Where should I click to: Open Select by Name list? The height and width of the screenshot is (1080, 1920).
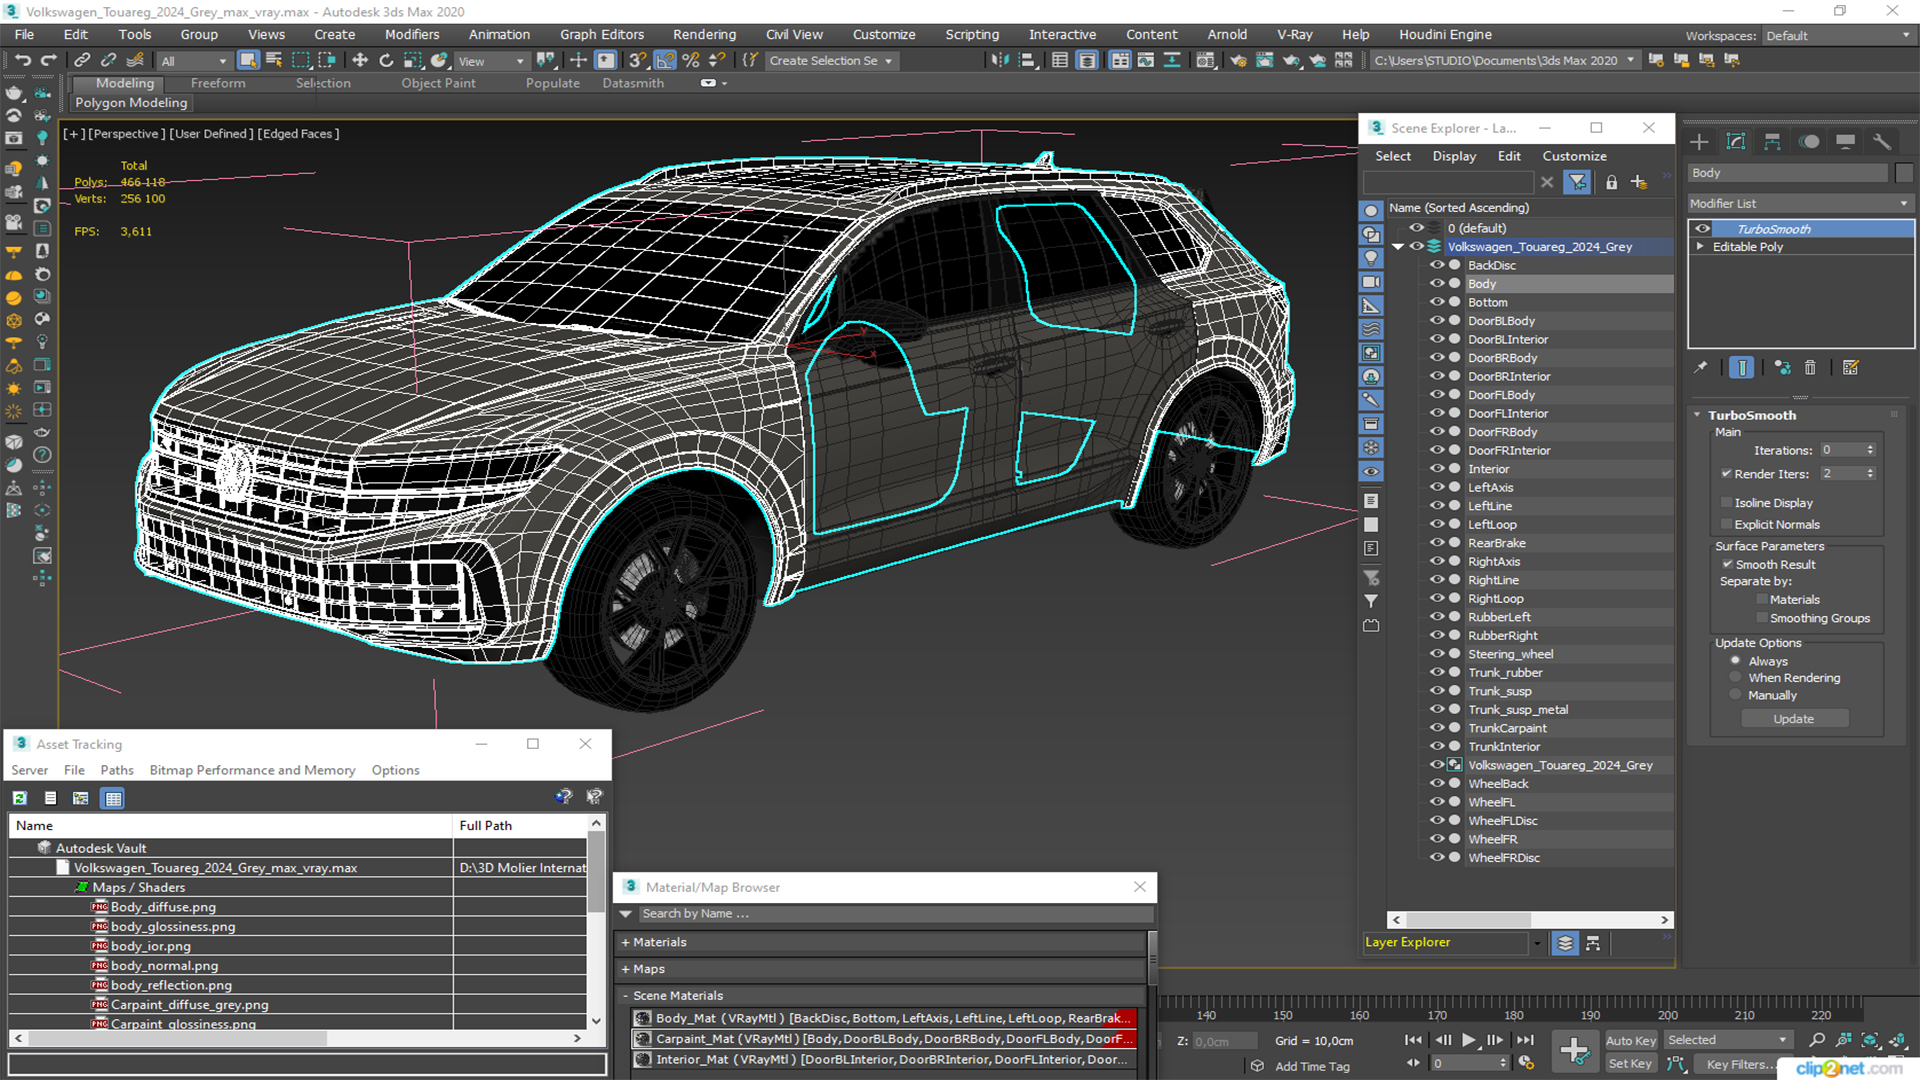pyautogui.click(x=274, y=61)
